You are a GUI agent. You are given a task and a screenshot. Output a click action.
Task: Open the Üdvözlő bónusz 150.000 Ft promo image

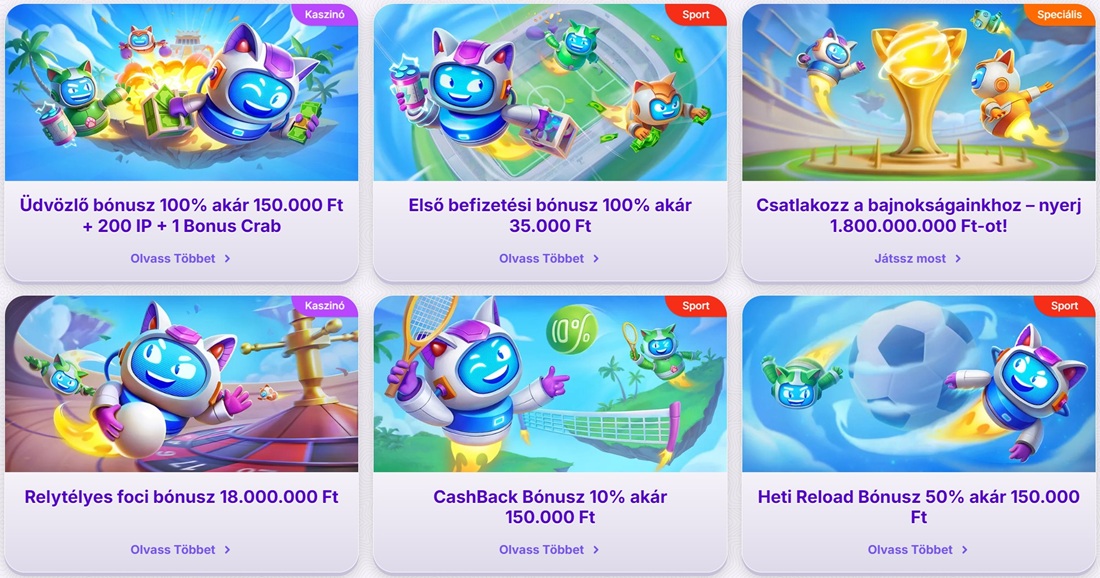[x=181, y=93]
